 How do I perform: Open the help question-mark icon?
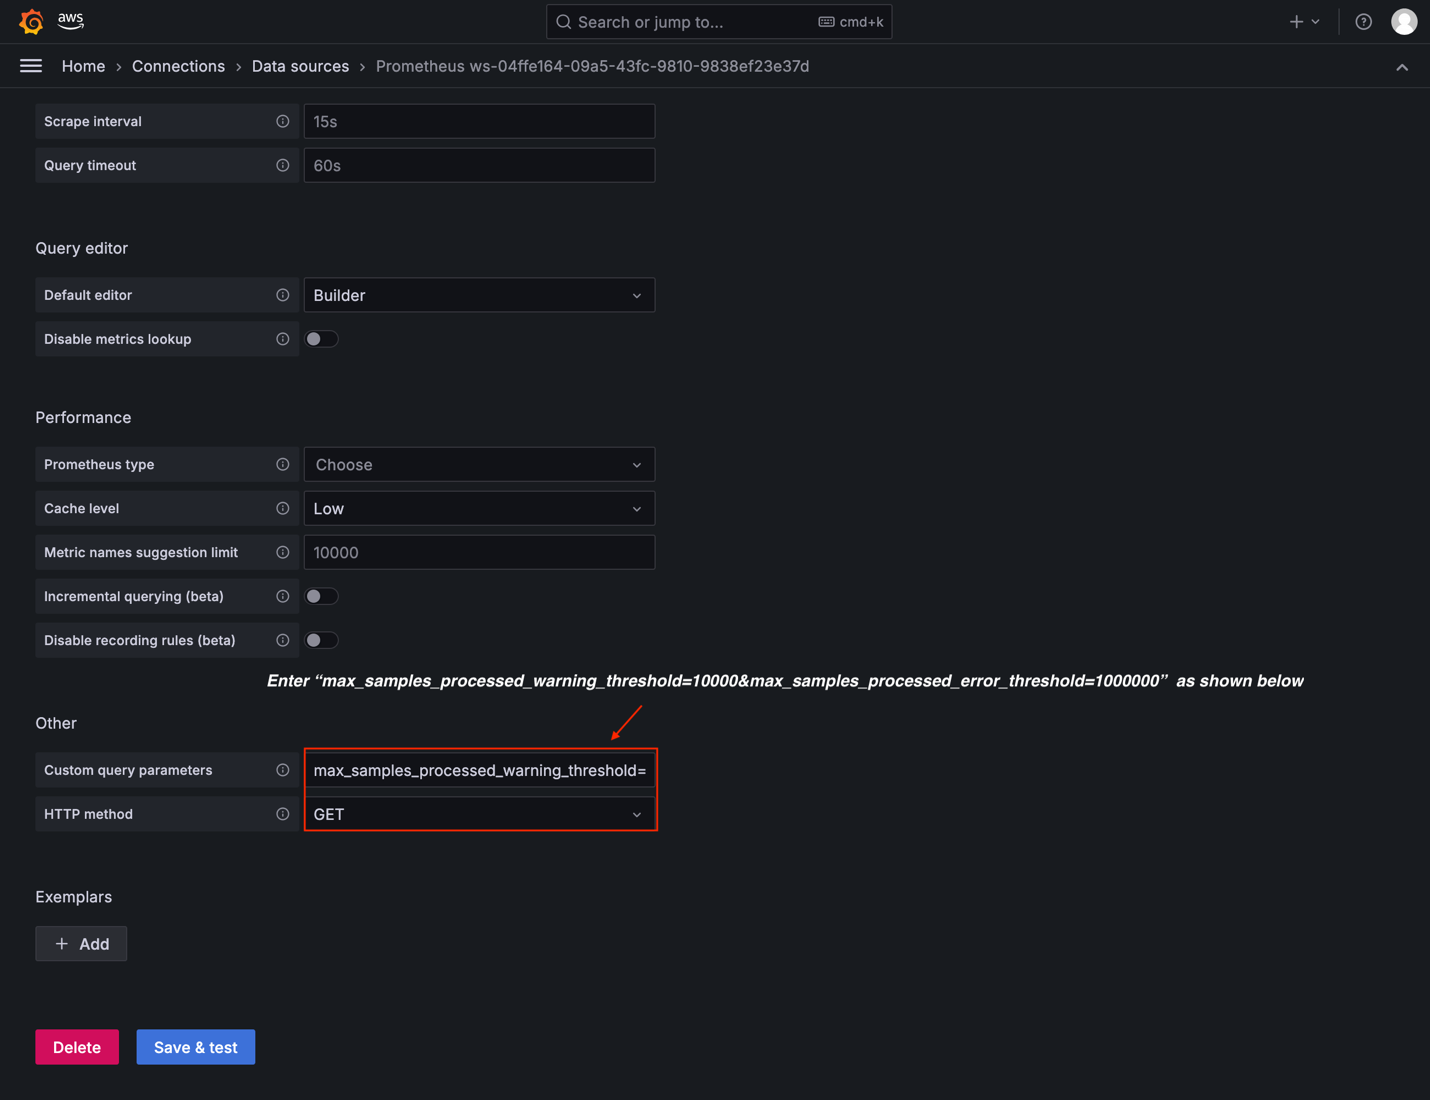[x=1363, y=21]
